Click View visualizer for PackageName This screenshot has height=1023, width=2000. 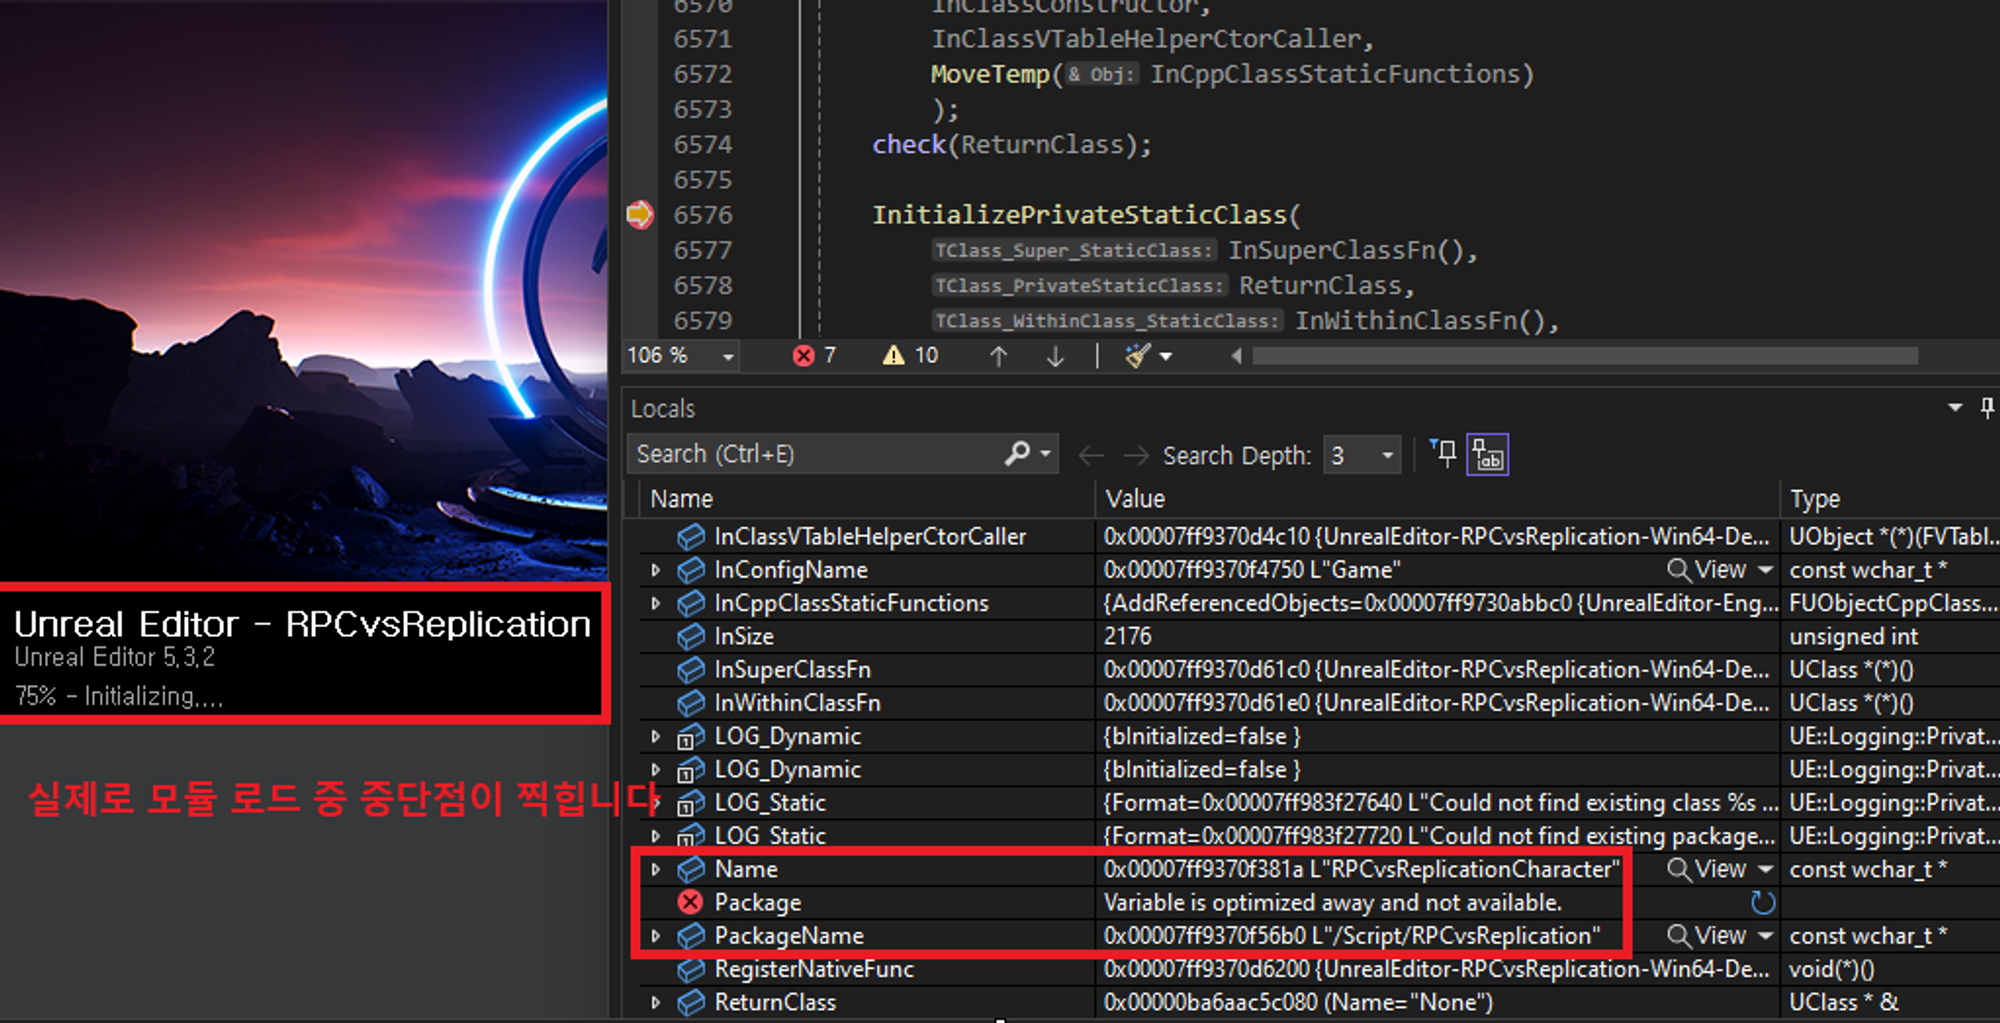coord(1706,936)
